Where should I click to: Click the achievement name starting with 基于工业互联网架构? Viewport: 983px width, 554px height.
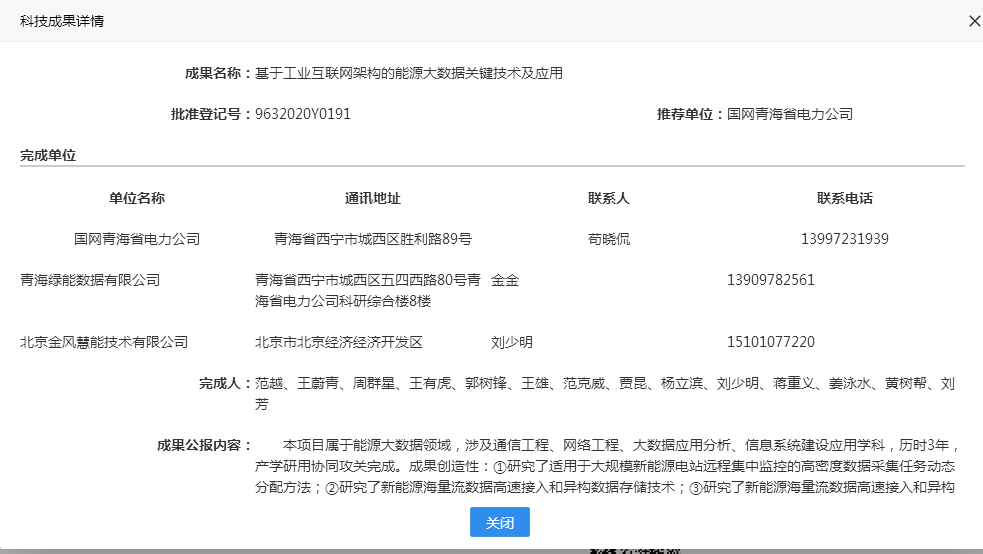(x=409, y=73)
